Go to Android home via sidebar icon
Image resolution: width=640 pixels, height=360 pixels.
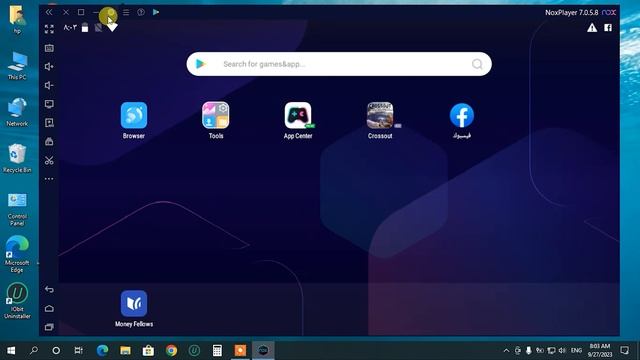49,308
